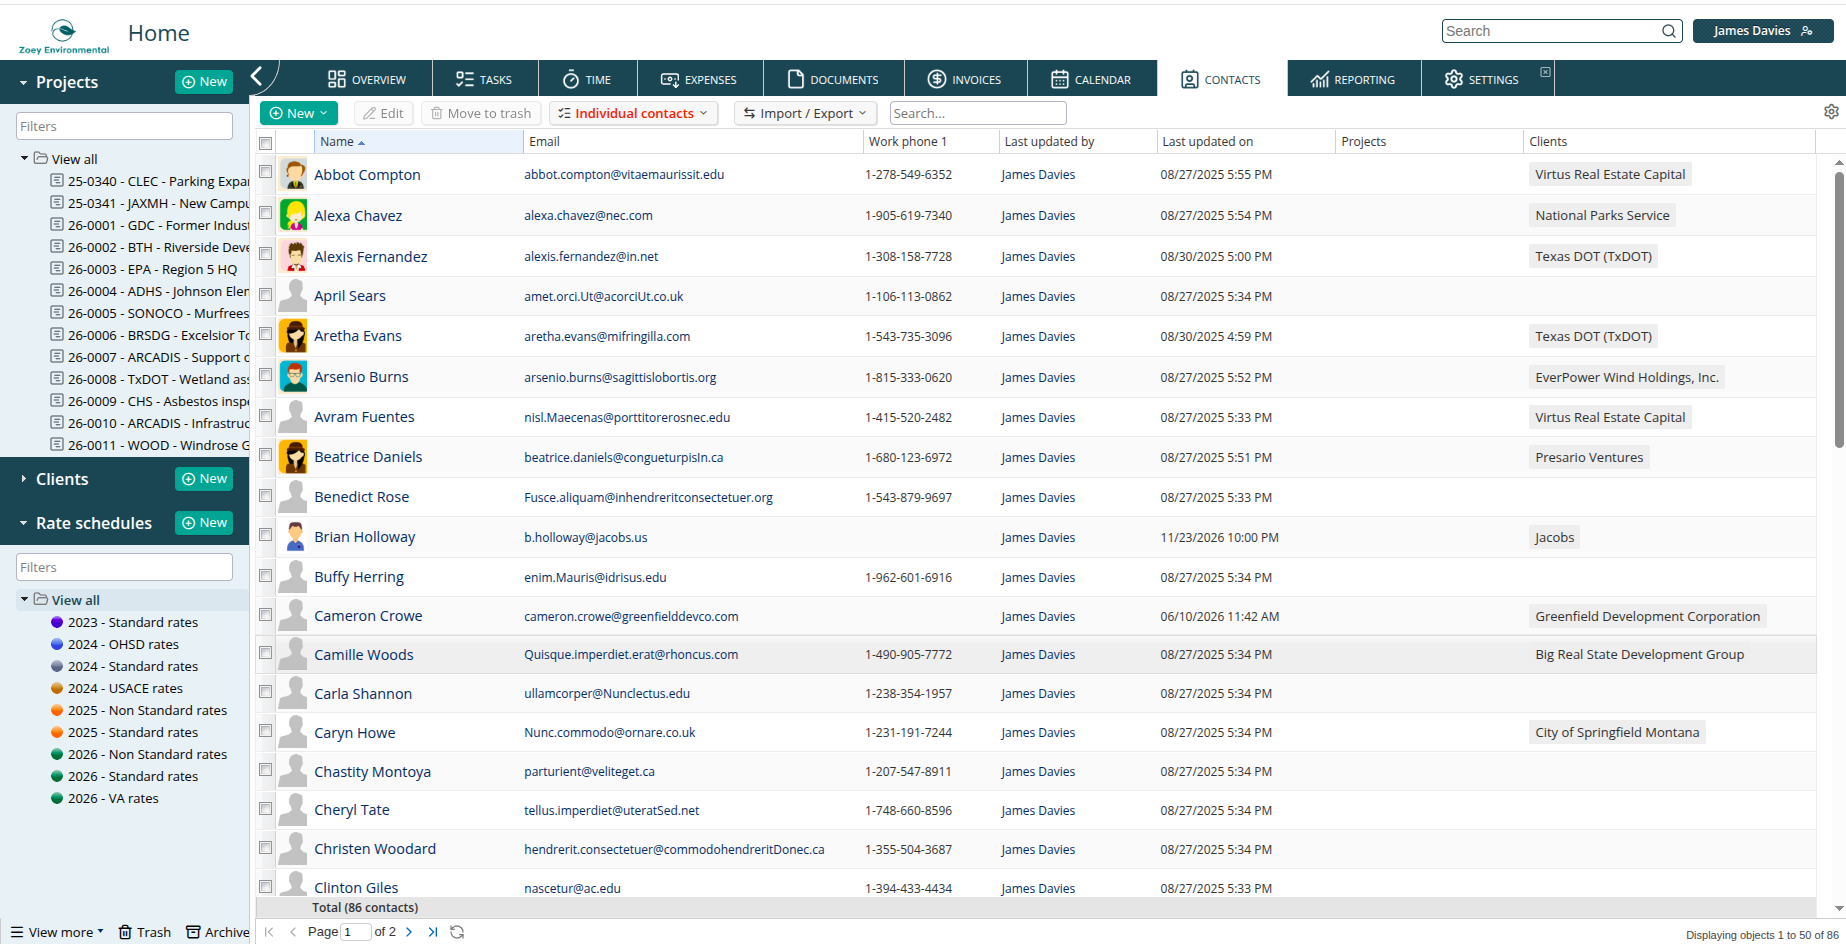The height and width of the screenshot is (944, 1846).
Task: Switch to the Calendar tab
Action: pos(1091,79)
